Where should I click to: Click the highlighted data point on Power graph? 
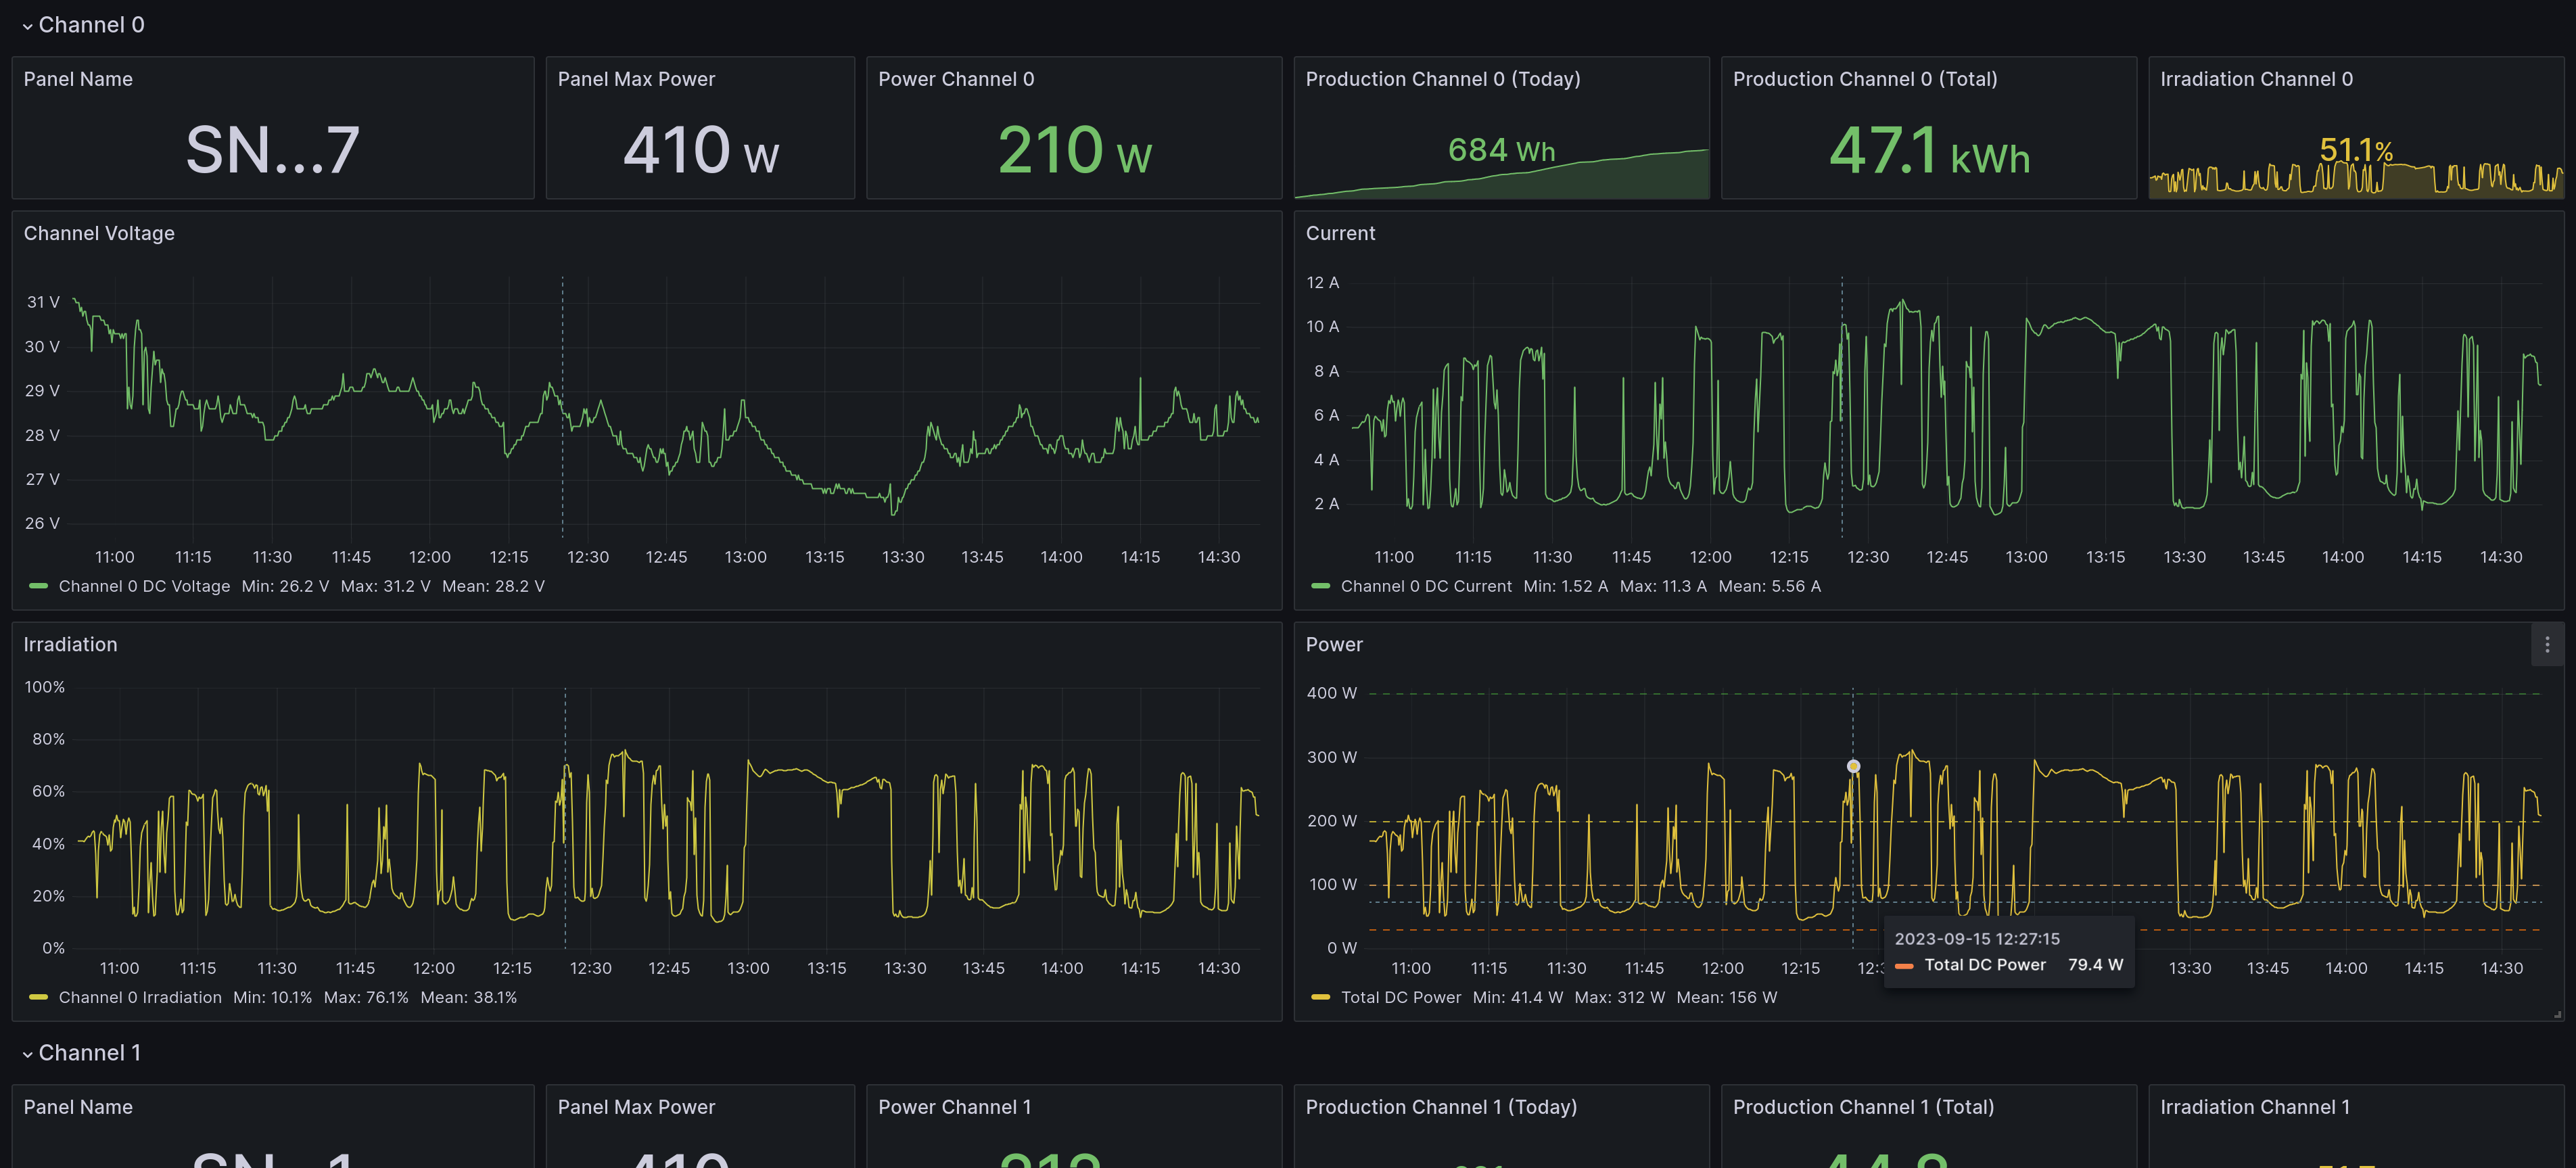pyautogui.click(x=1853, y=766)
